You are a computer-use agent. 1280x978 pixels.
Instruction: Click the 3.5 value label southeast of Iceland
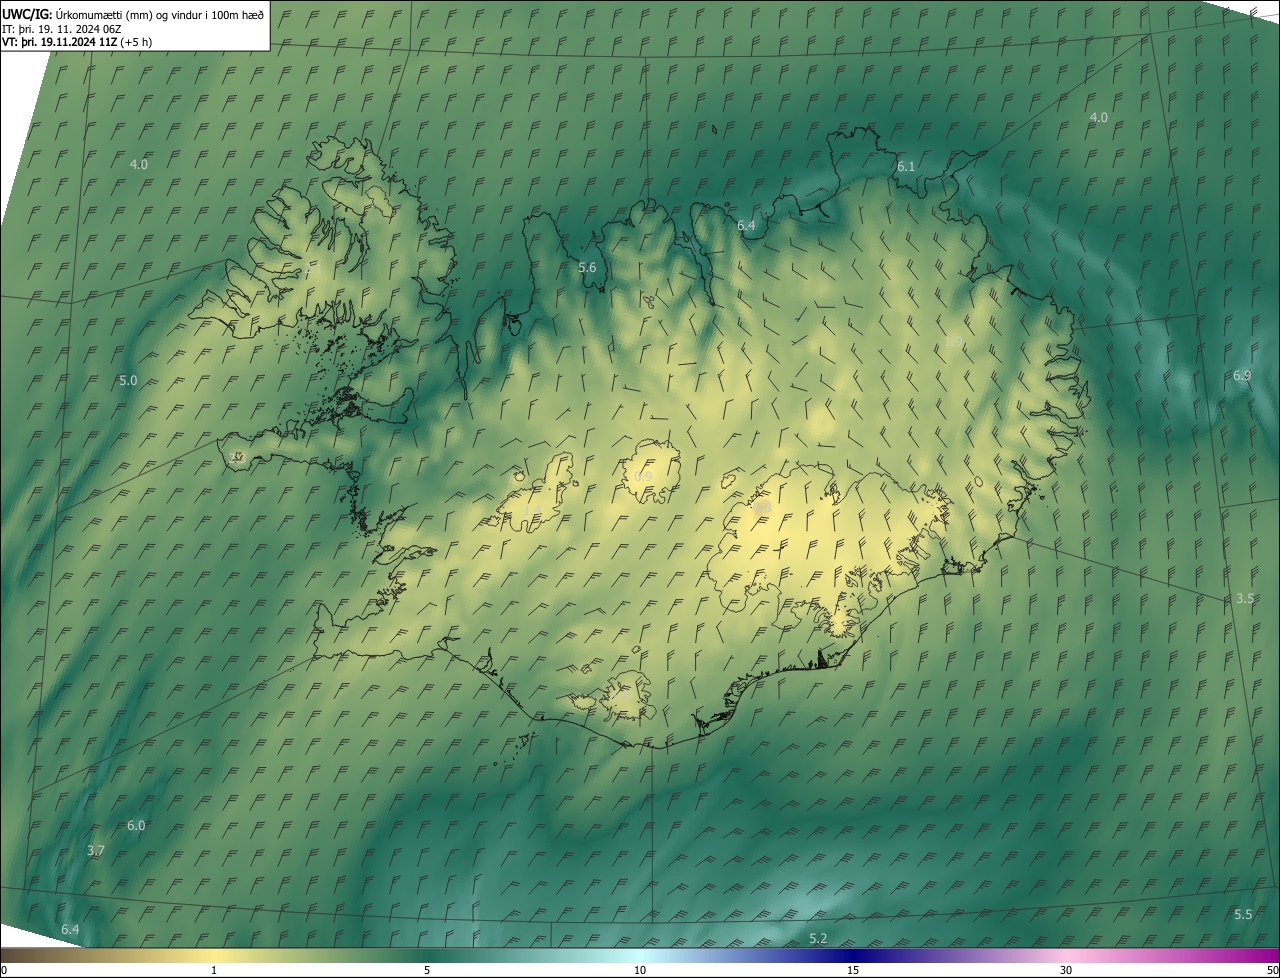pyautogui.click(x=1245, y=598)
